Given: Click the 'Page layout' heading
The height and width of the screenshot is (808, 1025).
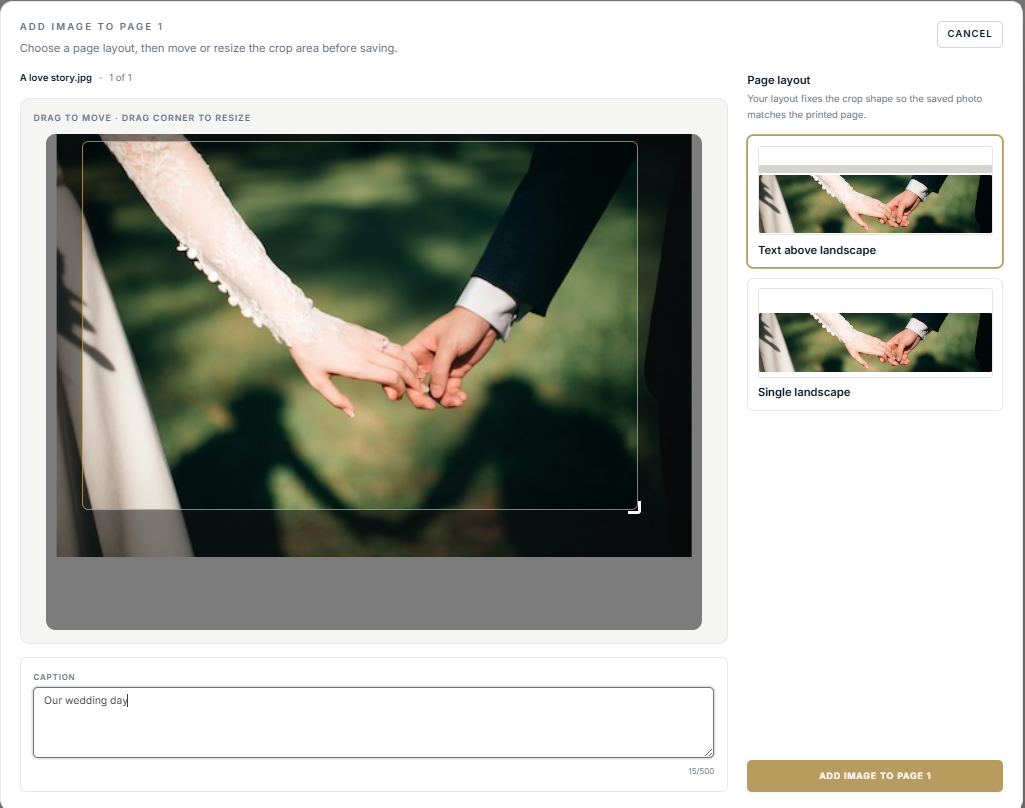Looking at the screenshot, I should (x=779, y=80).
